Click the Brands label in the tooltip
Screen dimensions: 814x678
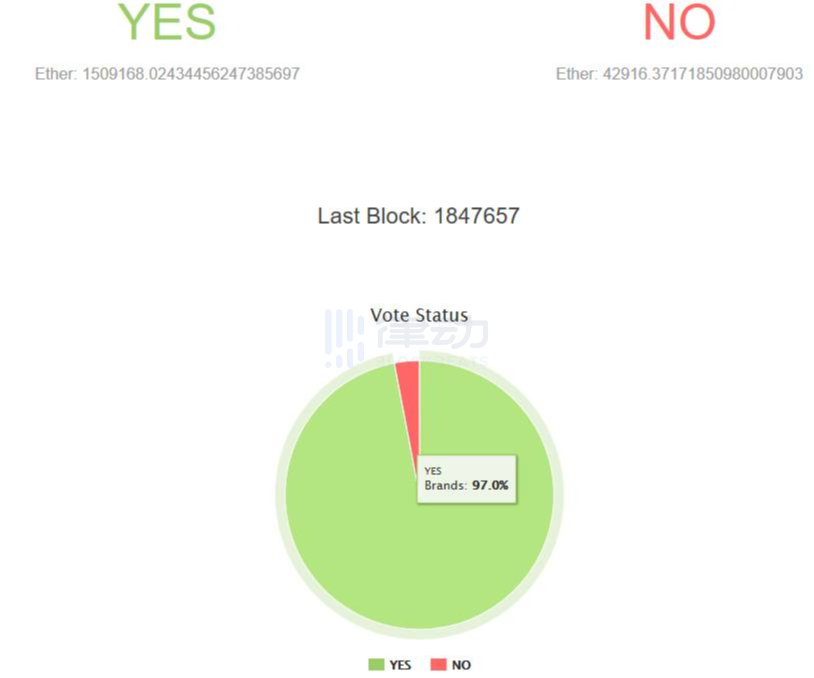[x=445, y=485]
